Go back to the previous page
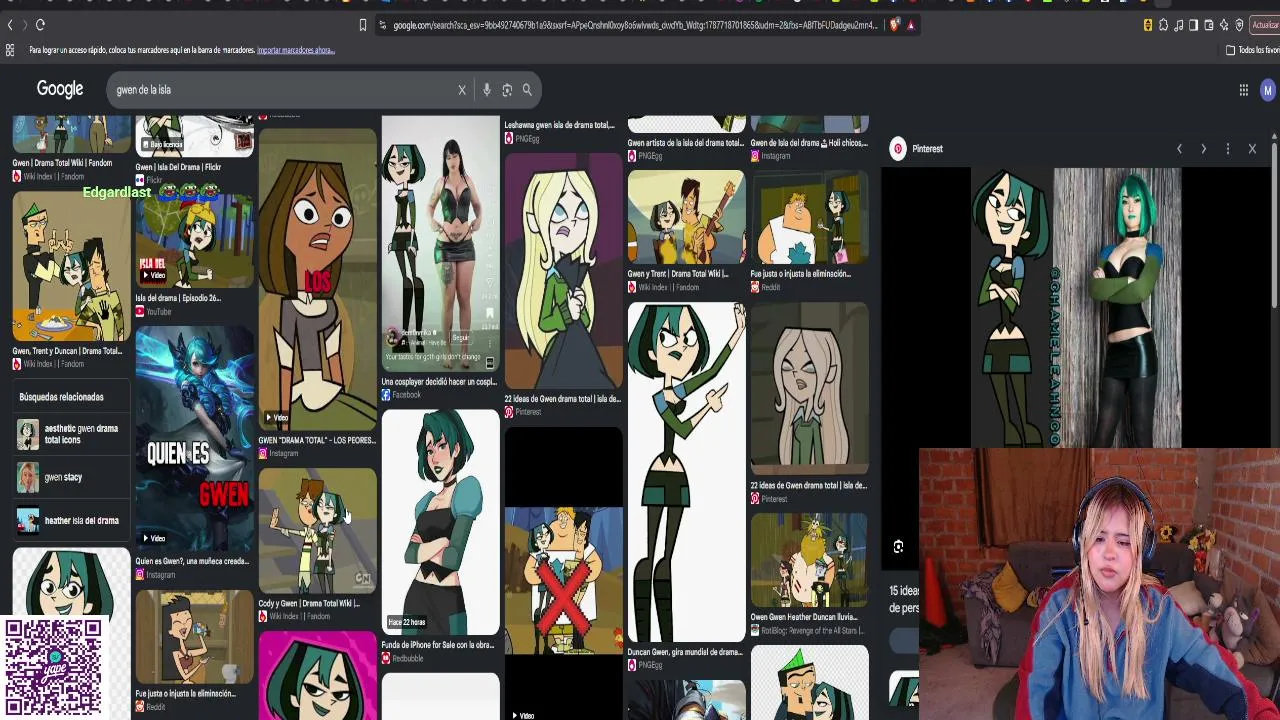The image size is (1280, 720). 10,25
